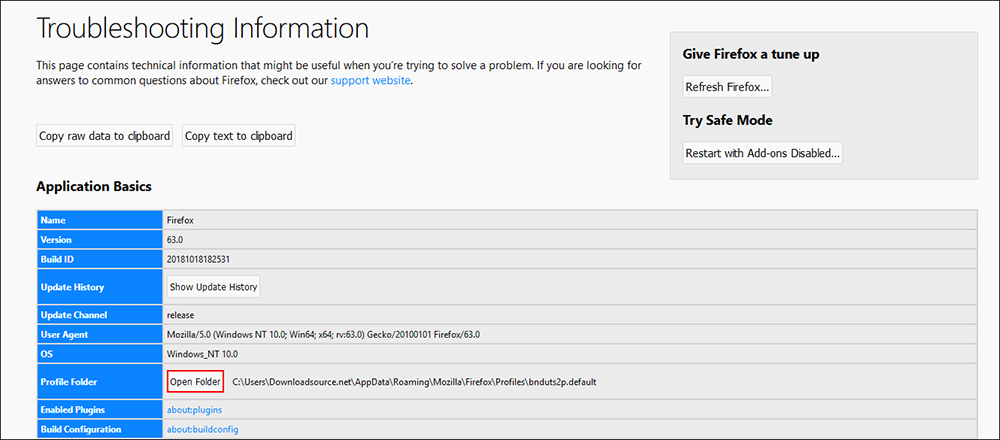Click the Refresh Firefox button

pos(727,87)
